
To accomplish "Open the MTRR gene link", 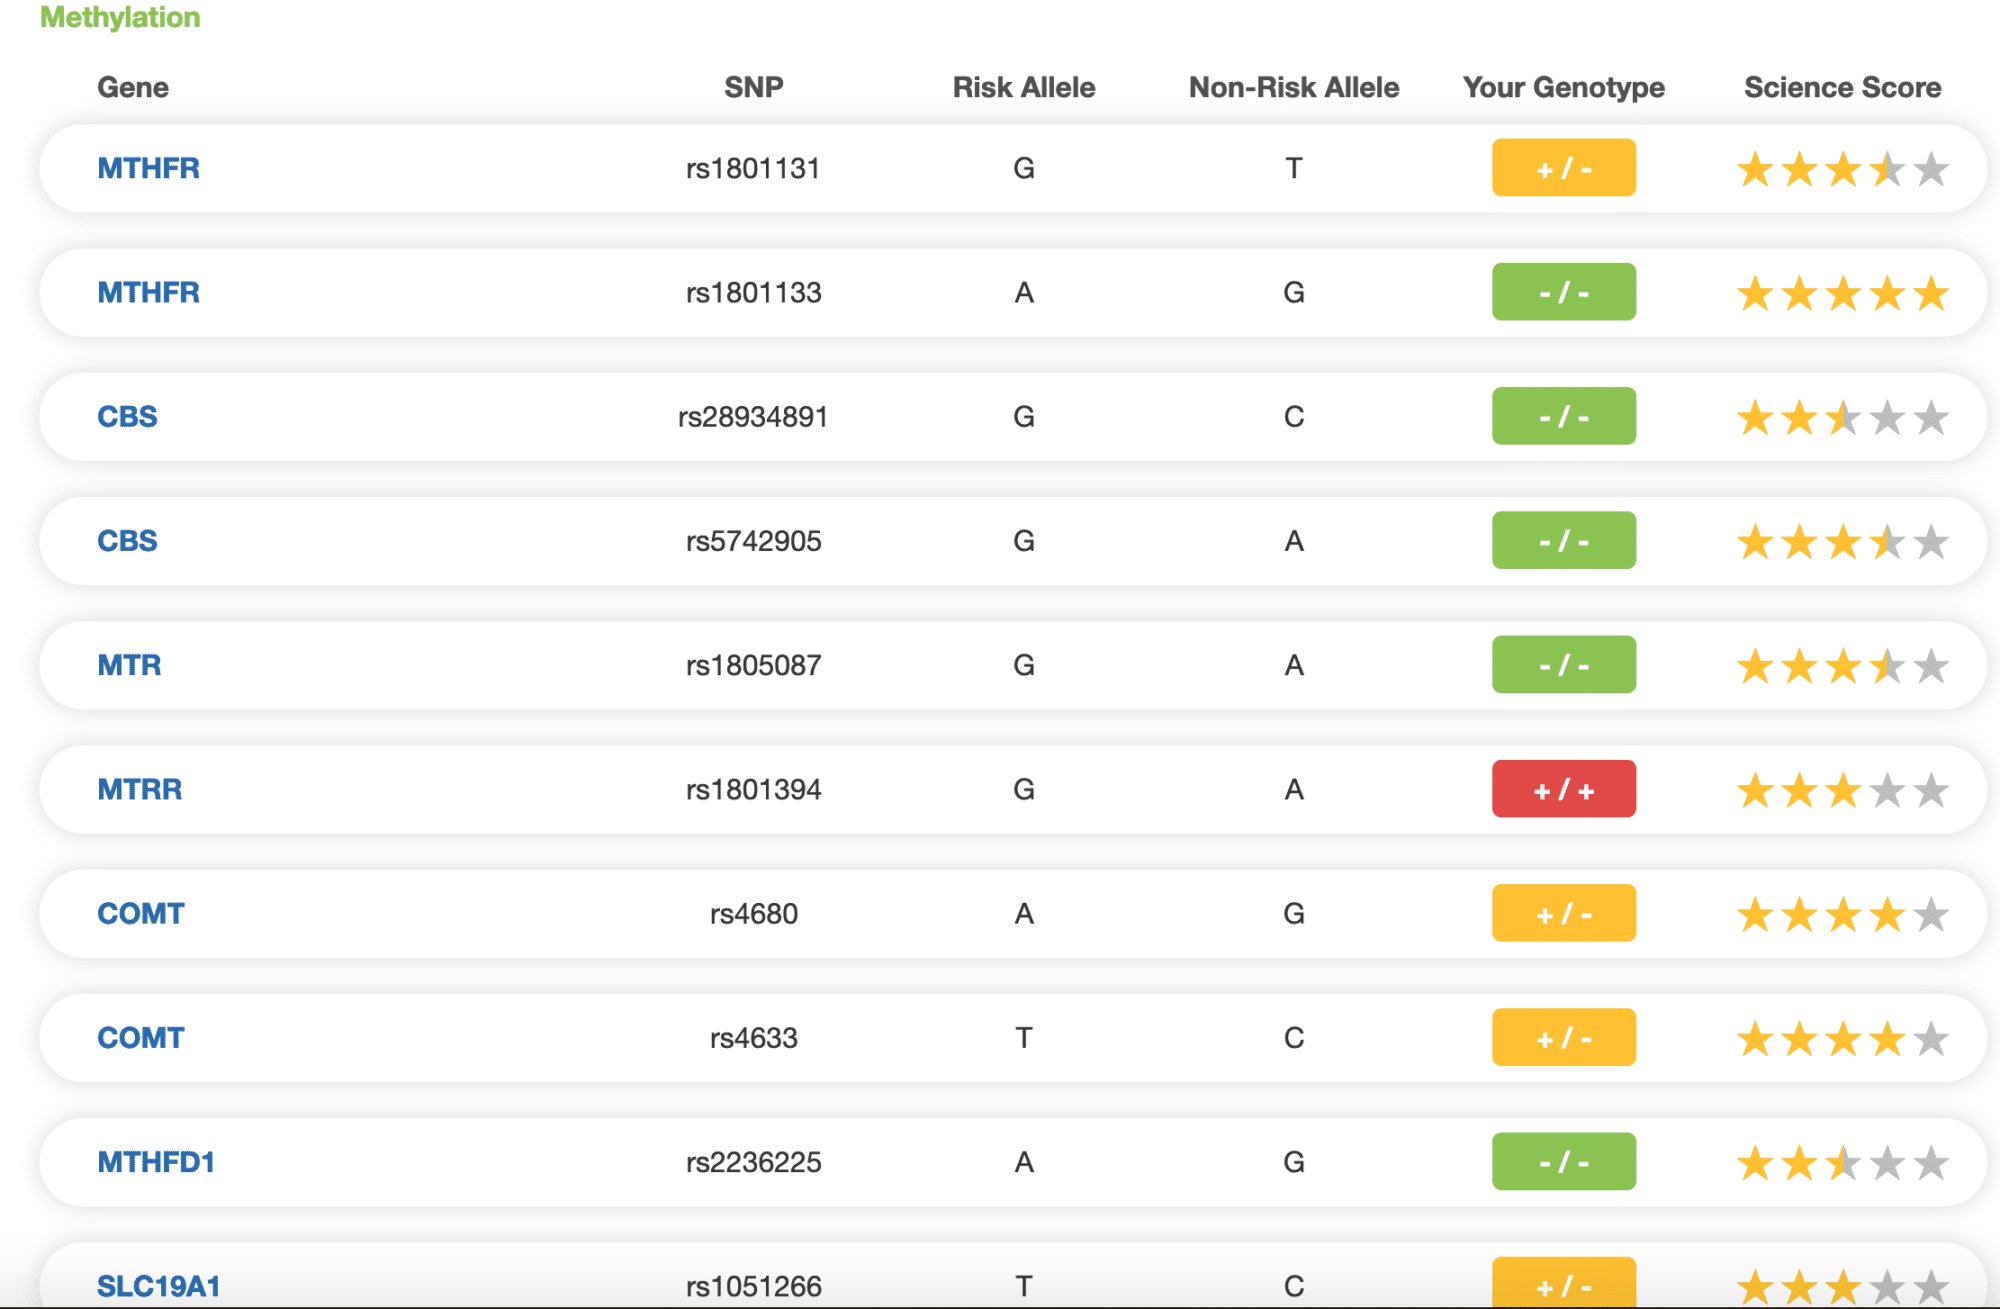I will (140, 789).
